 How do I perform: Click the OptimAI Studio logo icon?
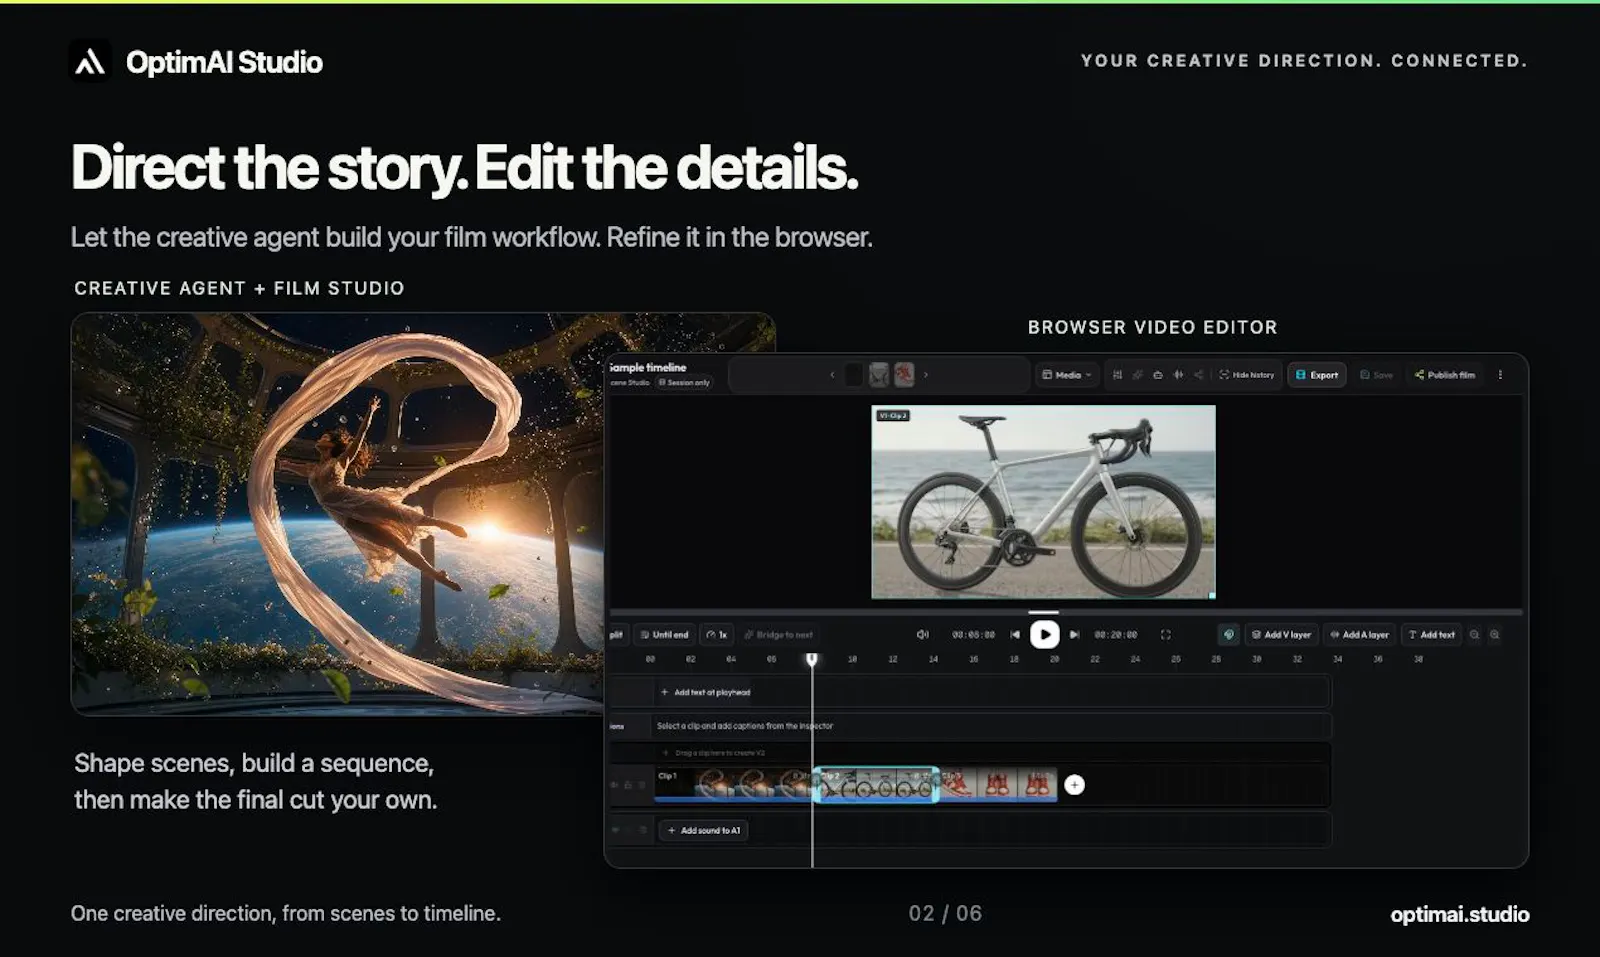[x=90, y=61]
